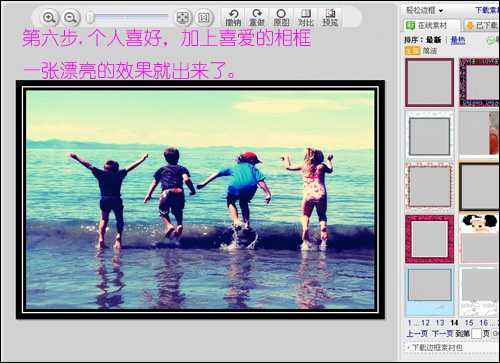Select the 全部 category filter
Screen dimensions: 500x363
tap(412, 51)
